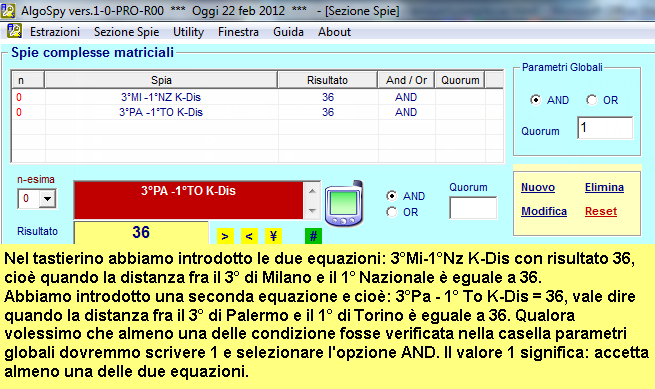The width and height of the screenshot is (655, 389).
Task: Click the yellow less-than symbol button
Action: click(249, 236)
